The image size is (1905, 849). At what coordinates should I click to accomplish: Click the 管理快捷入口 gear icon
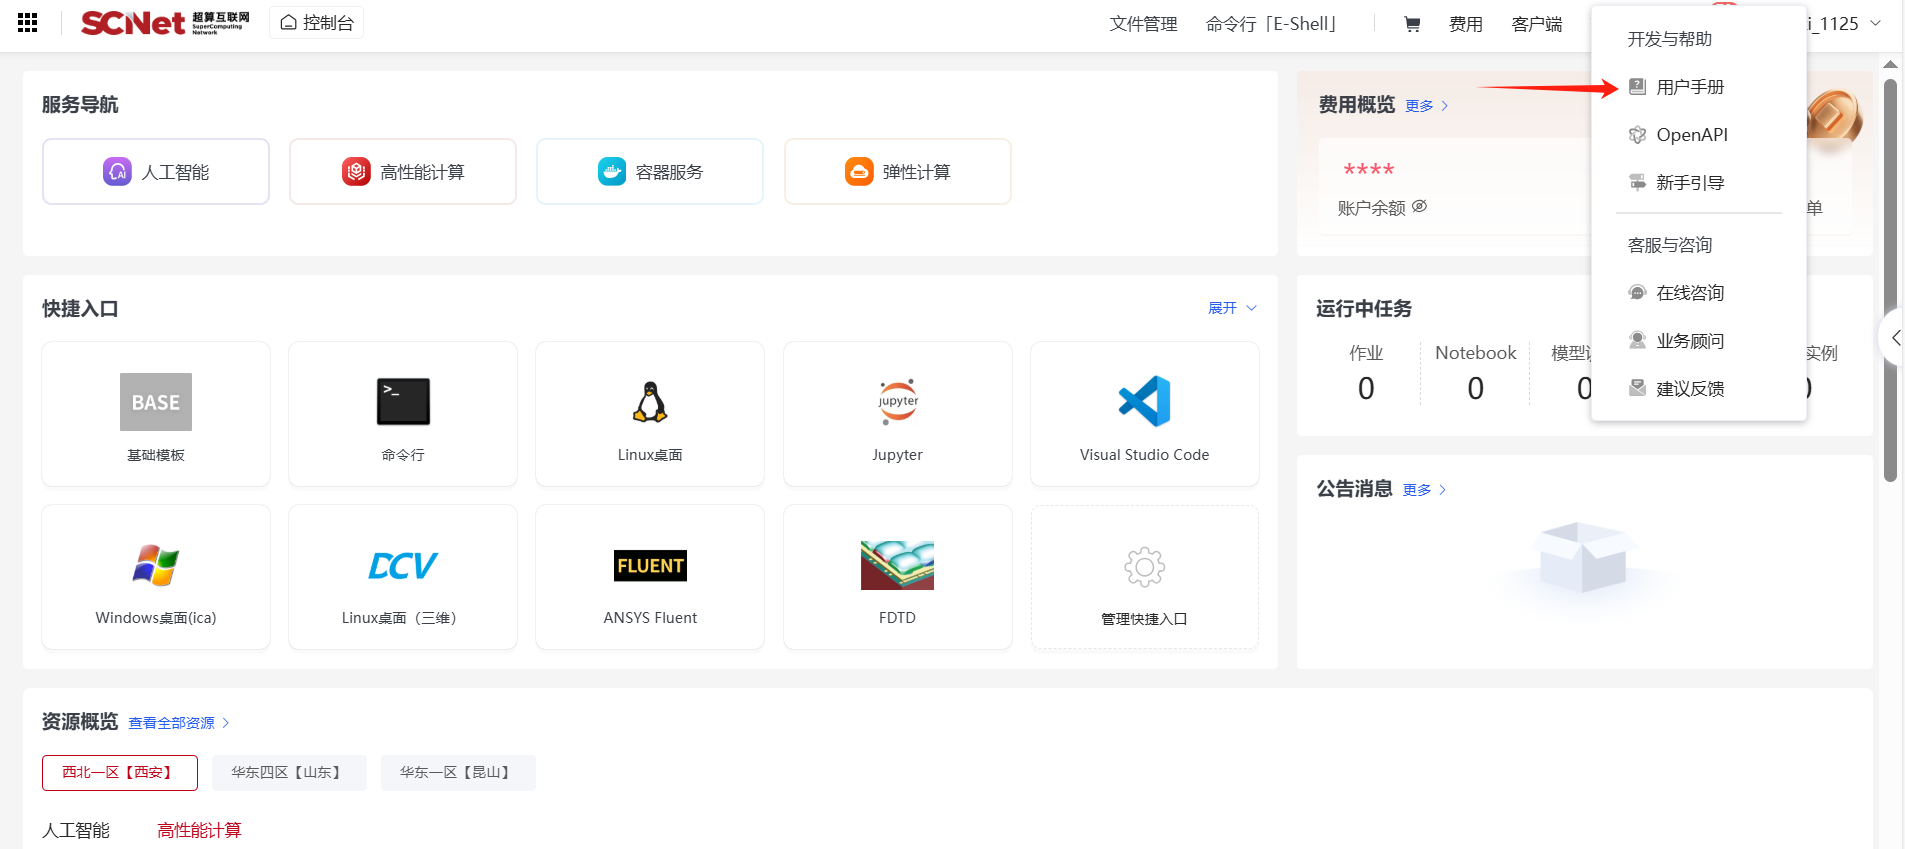(1144, 568)
